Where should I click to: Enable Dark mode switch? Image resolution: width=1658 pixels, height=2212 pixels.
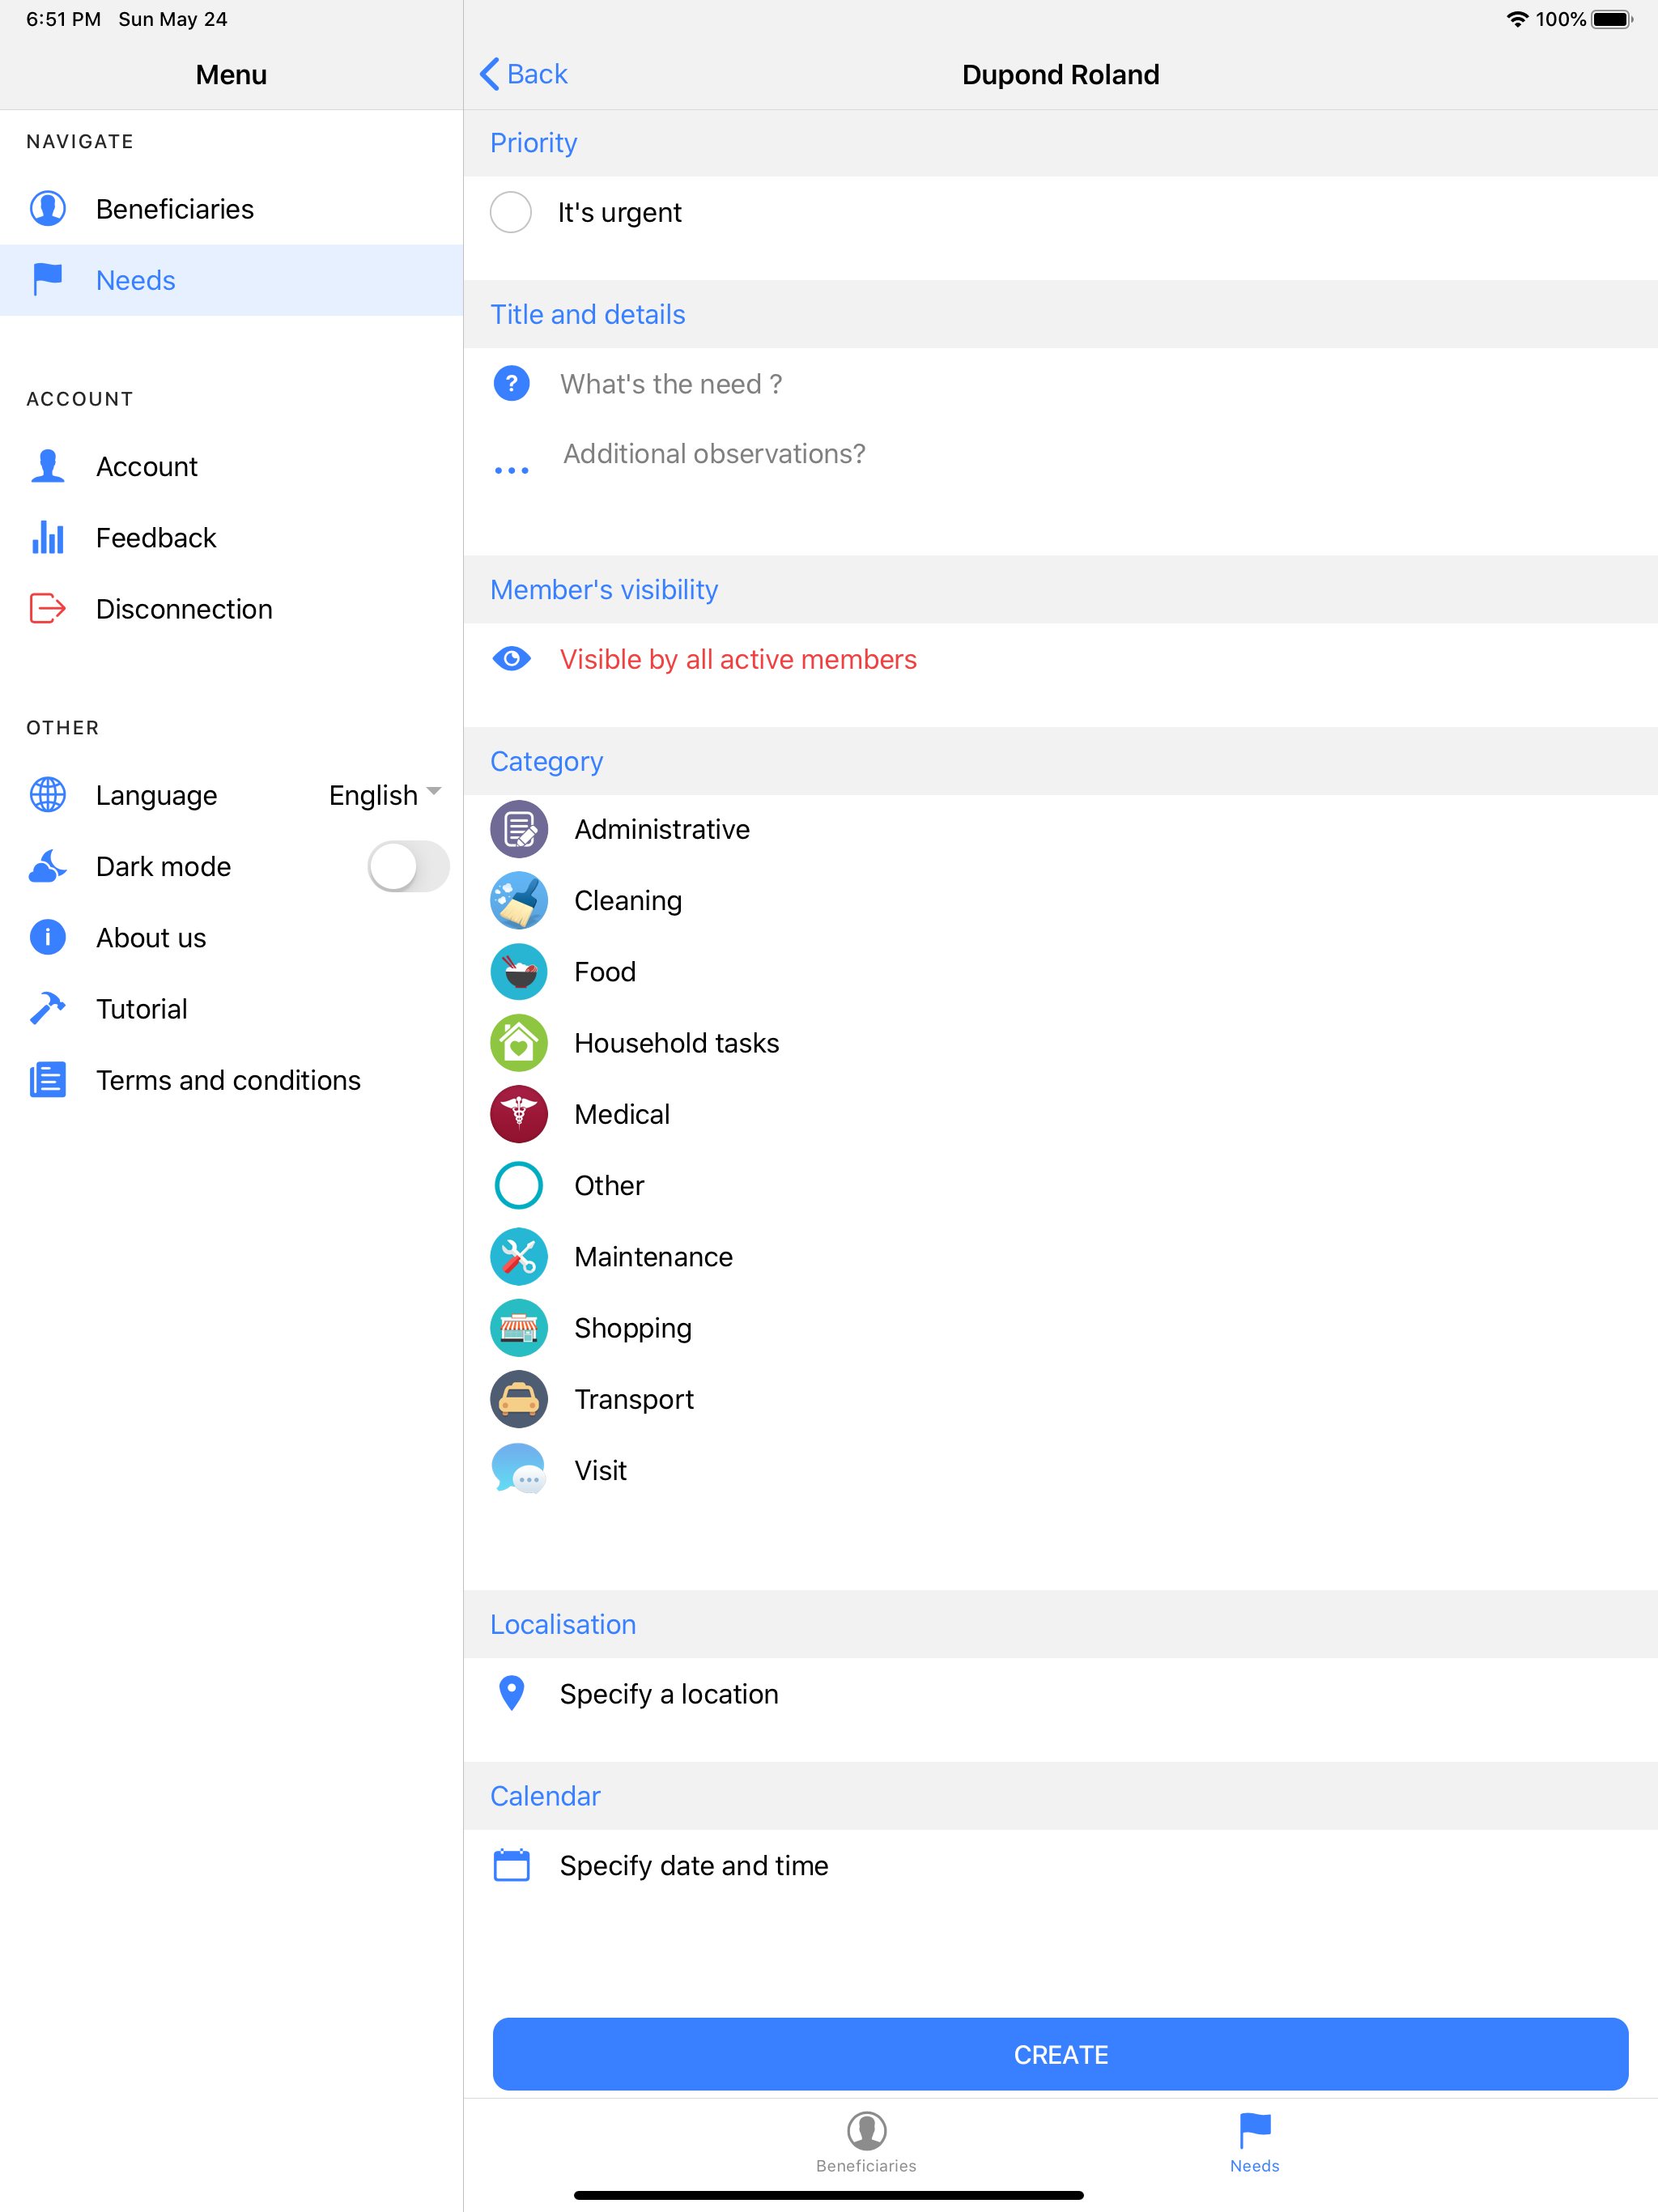(408, 866)
